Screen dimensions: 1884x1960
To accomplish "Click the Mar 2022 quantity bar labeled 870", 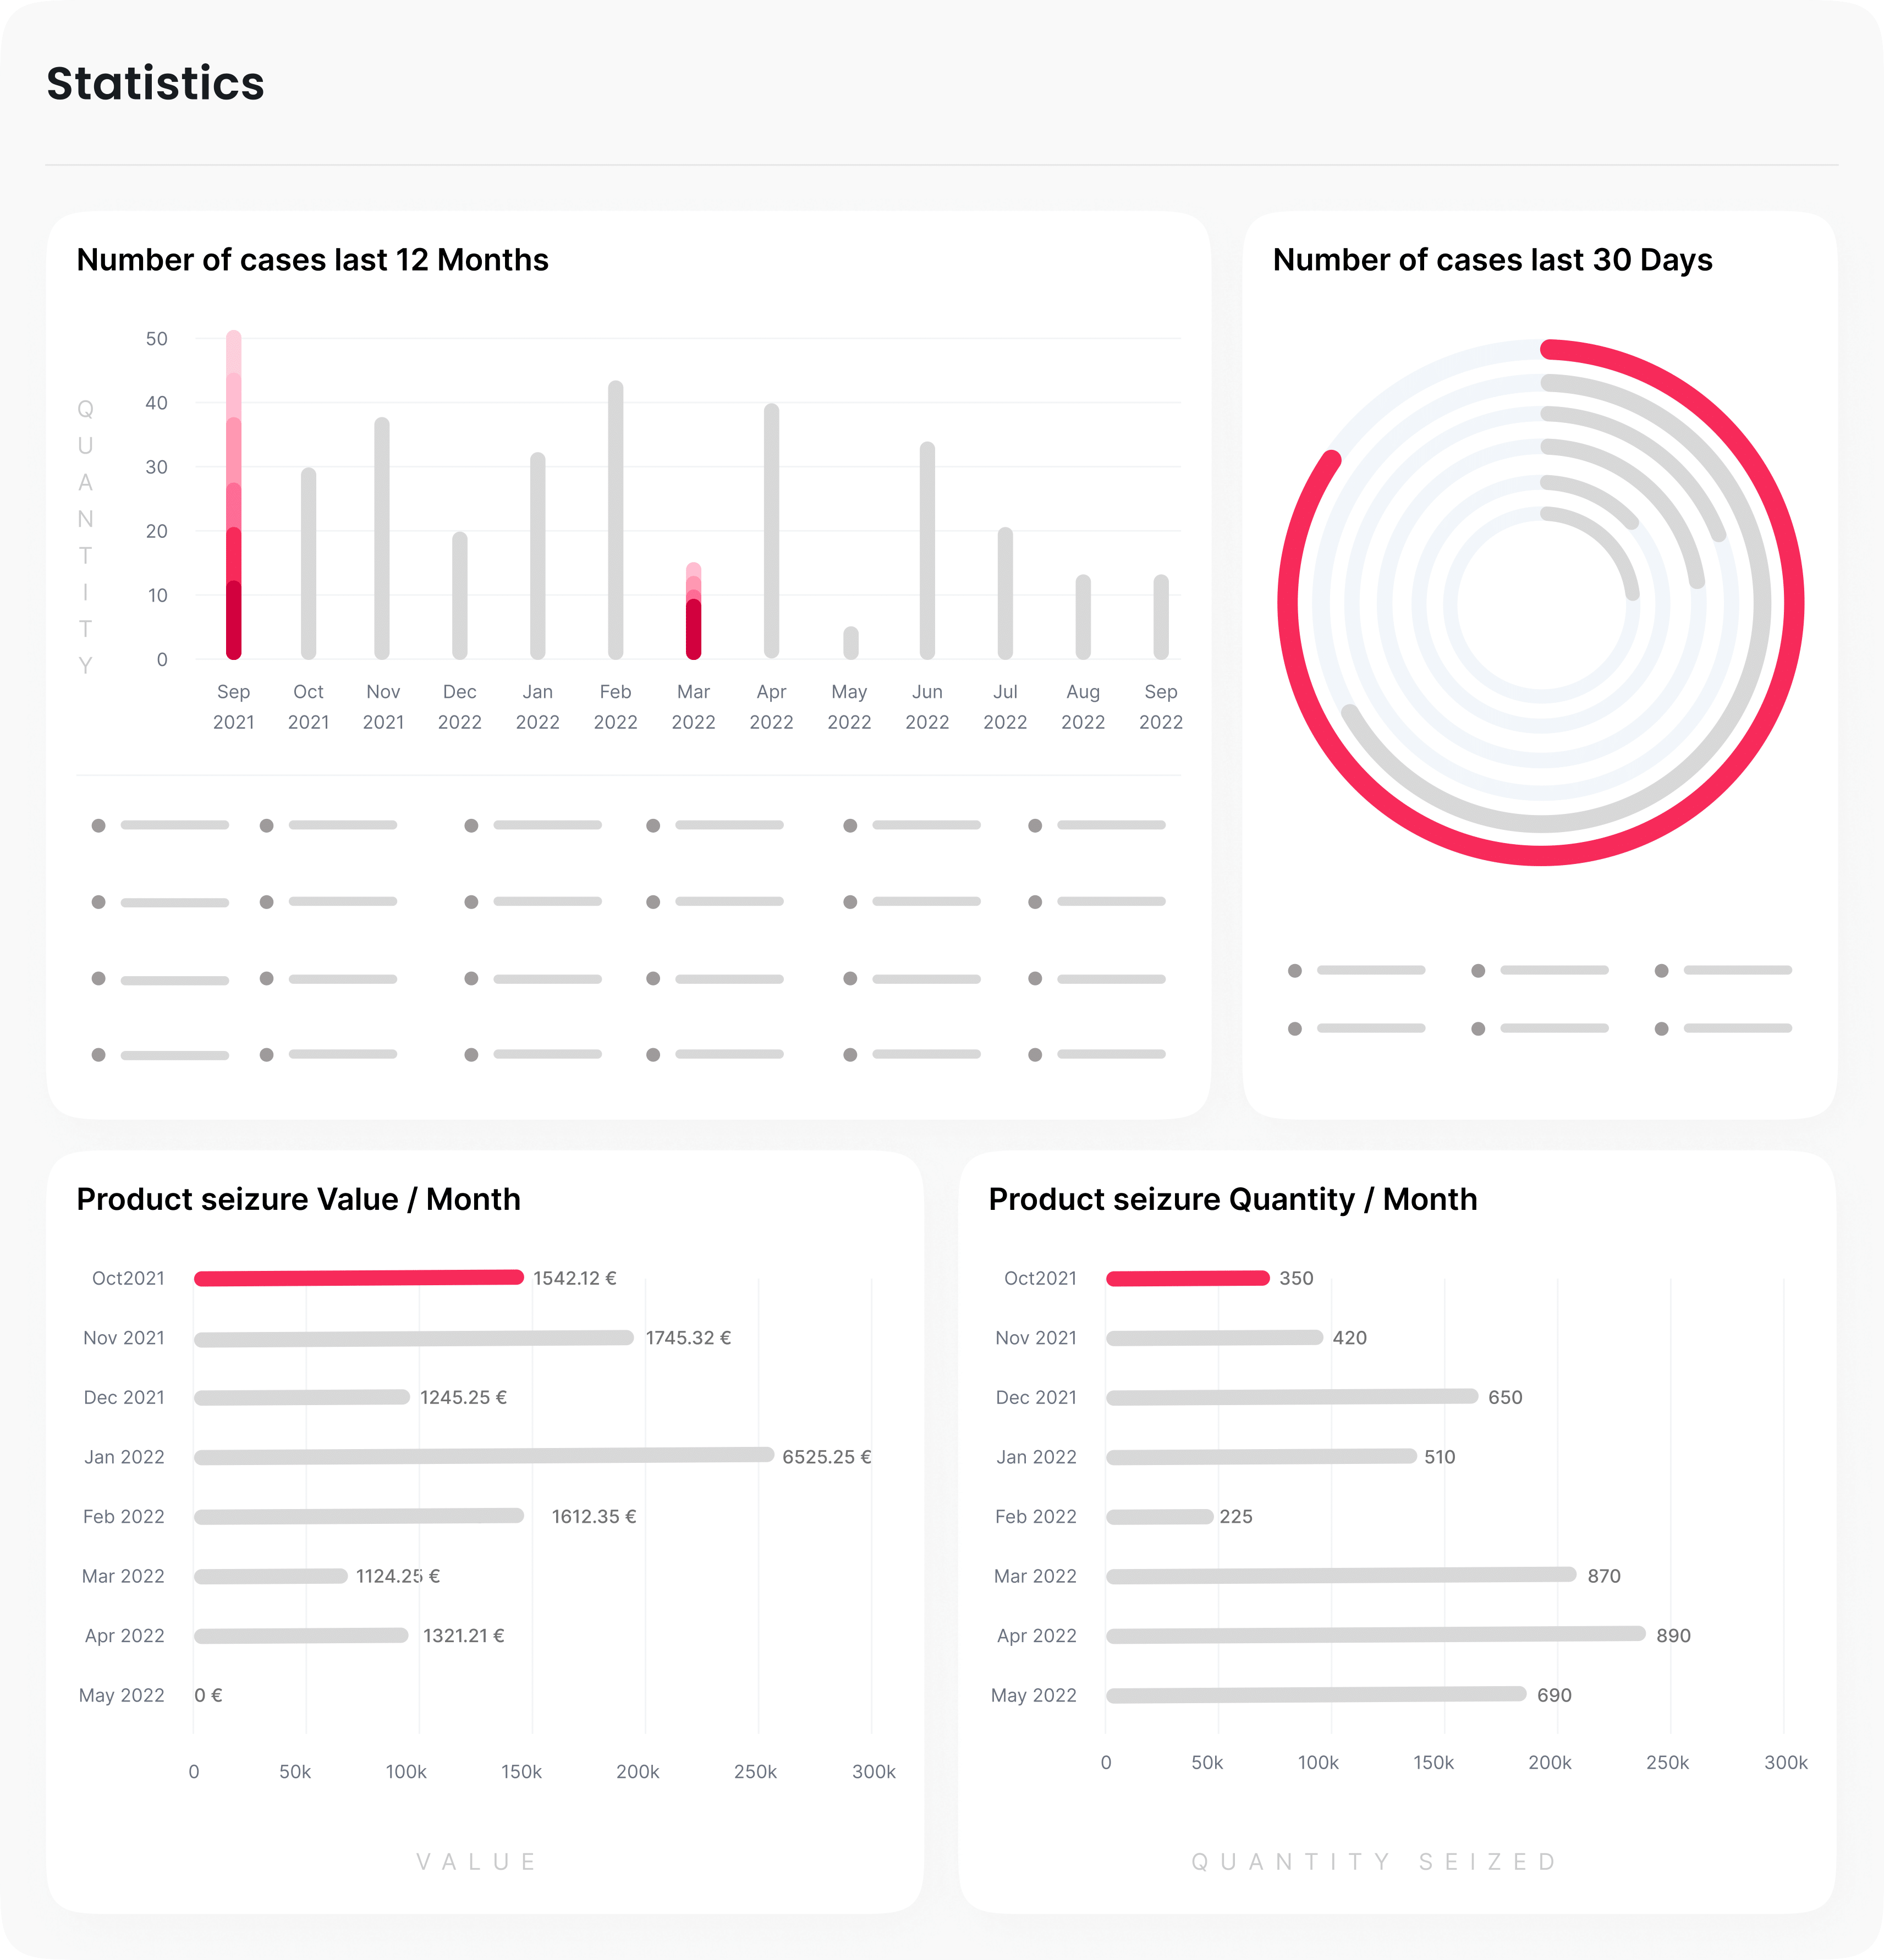I will [x=1341, y=1576].
